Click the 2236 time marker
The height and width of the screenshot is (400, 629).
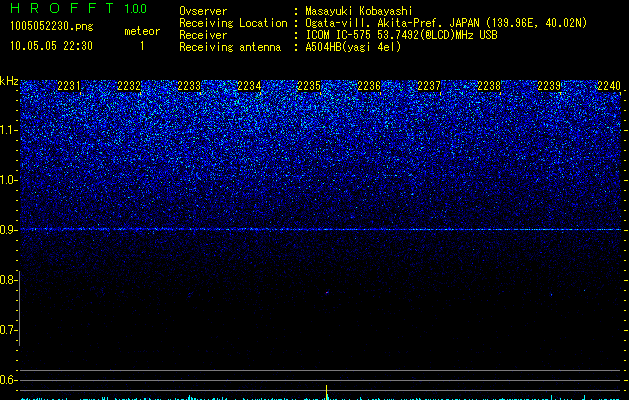pos(369,86)
